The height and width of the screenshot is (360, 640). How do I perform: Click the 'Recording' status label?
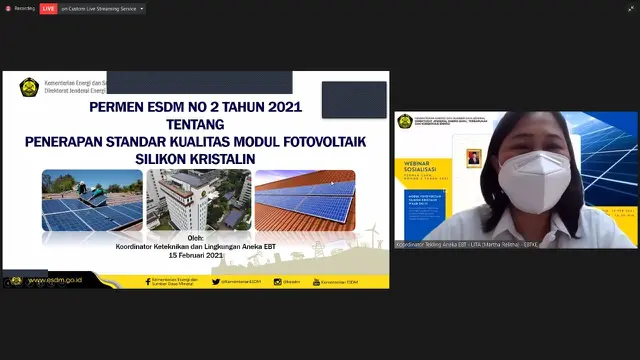(24, 8)
